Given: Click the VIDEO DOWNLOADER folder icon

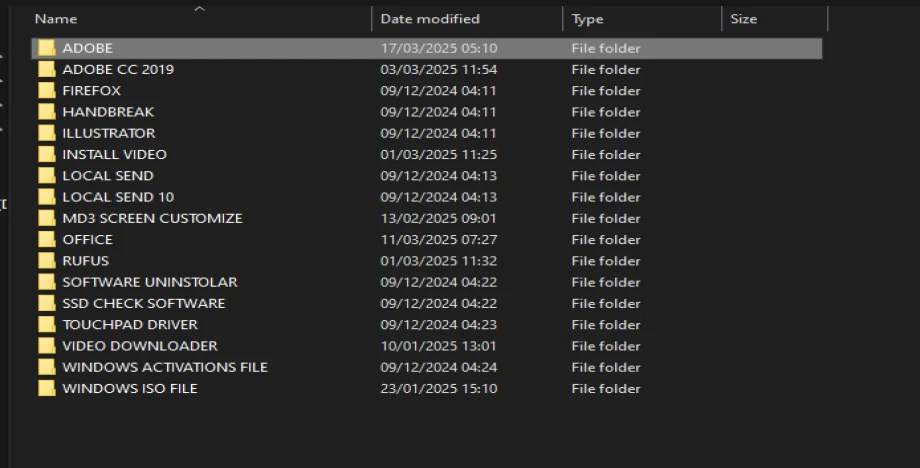Looking at the screenshot, I should (x=46, y=346).
